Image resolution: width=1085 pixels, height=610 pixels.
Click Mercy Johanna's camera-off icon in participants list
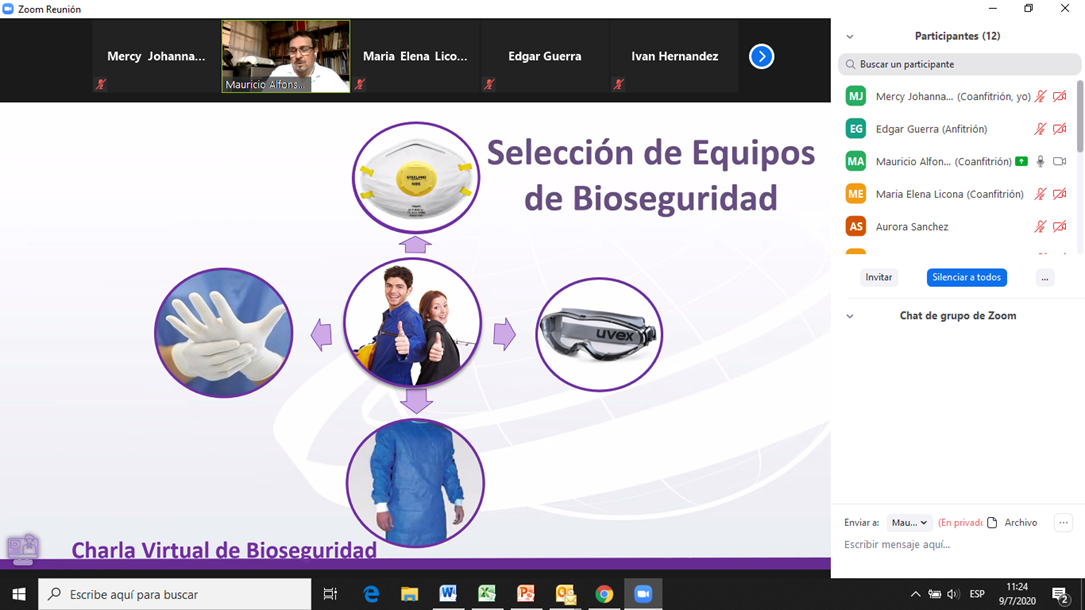click(x=1059, y=96)
